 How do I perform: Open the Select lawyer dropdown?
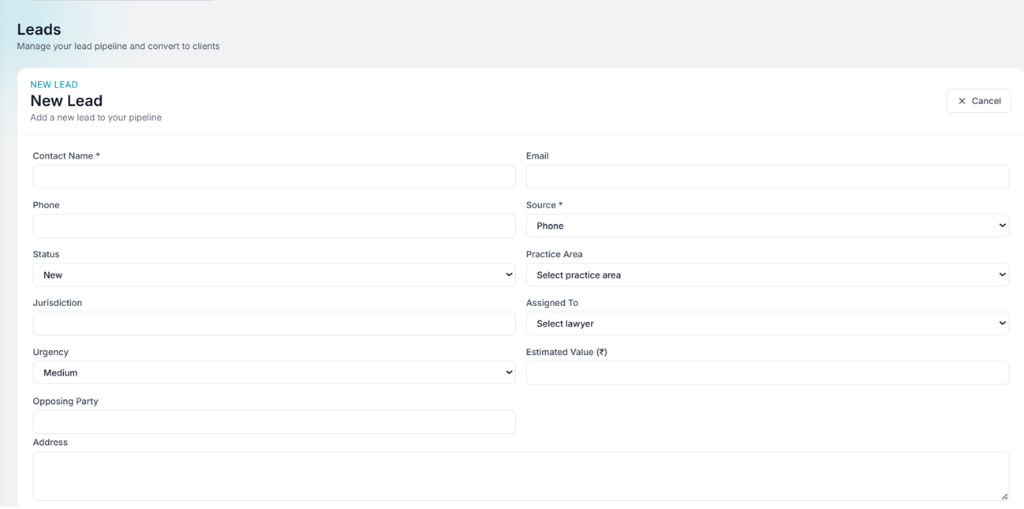(767, 324)
